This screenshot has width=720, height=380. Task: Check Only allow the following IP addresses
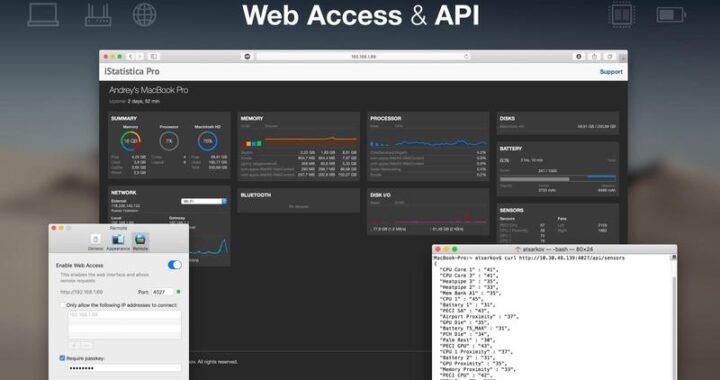(x=62, y=305)
